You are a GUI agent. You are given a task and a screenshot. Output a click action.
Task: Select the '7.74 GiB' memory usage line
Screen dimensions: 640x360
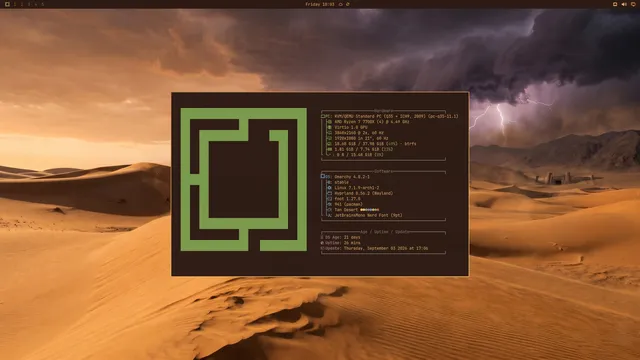click(x=364, y=149)
